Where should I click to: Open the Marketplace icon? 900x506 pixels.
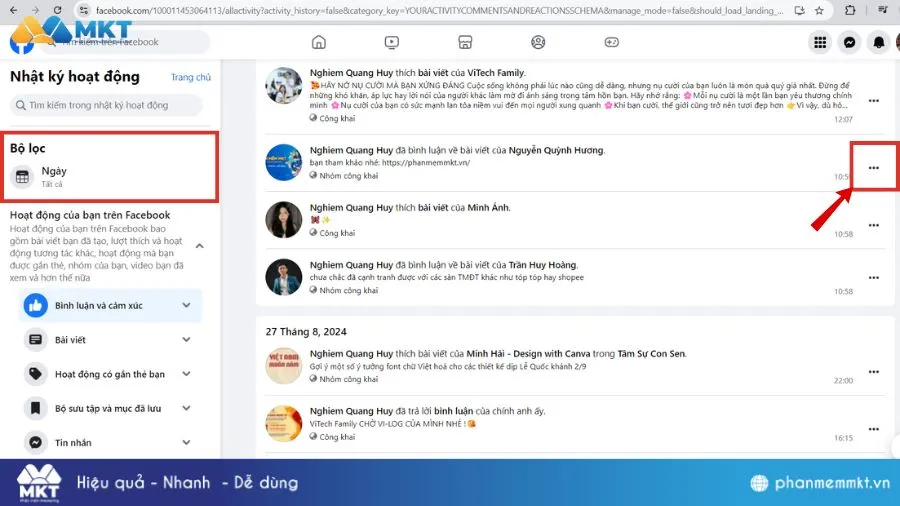(x=465, y=42)
